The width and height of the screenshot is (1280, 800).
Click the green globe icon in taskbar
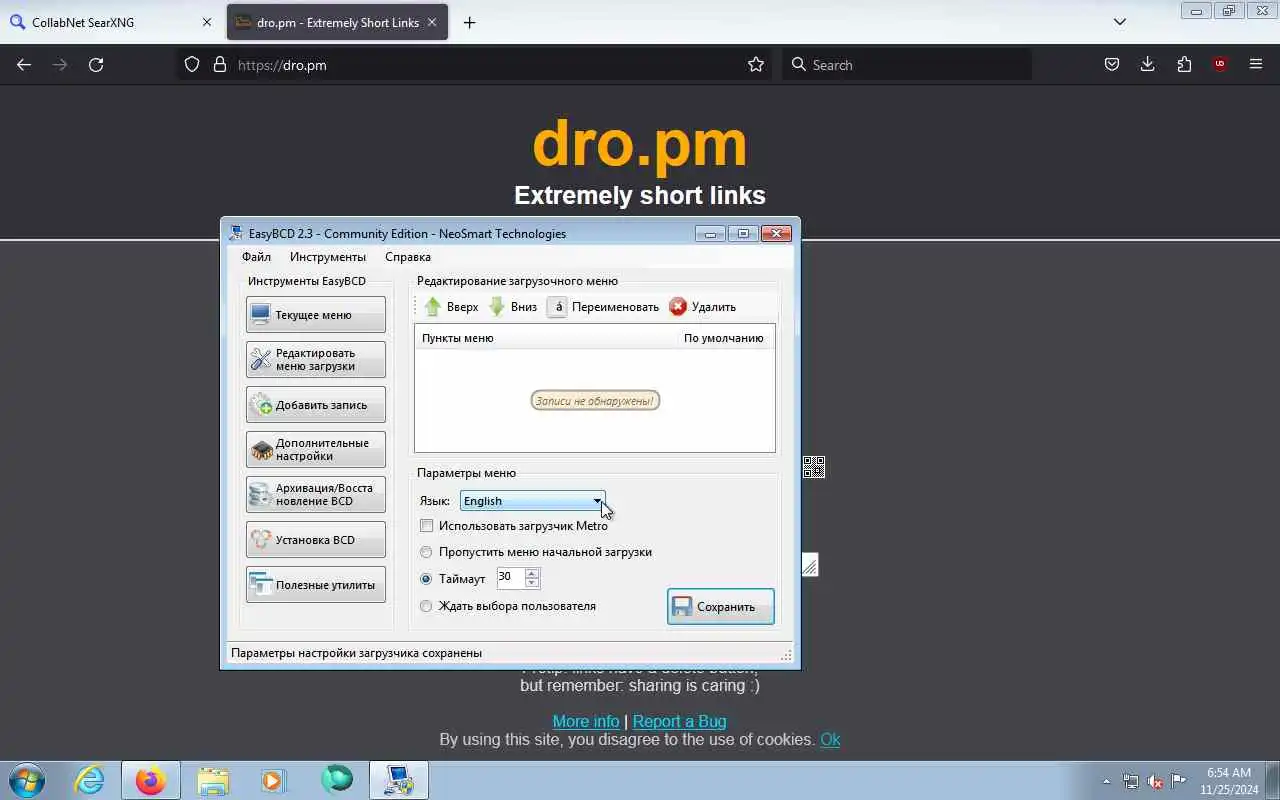coord(337,780)
